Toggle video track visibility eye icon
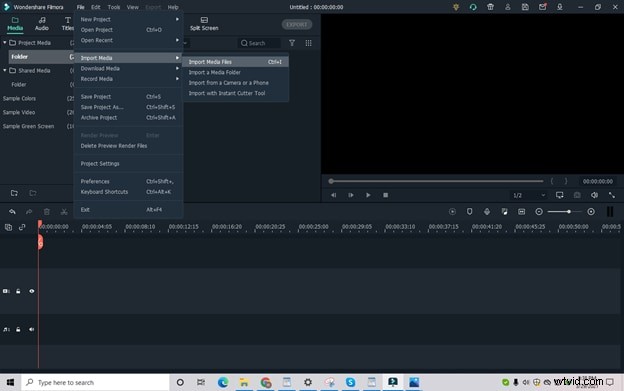 tap(31, 291)
